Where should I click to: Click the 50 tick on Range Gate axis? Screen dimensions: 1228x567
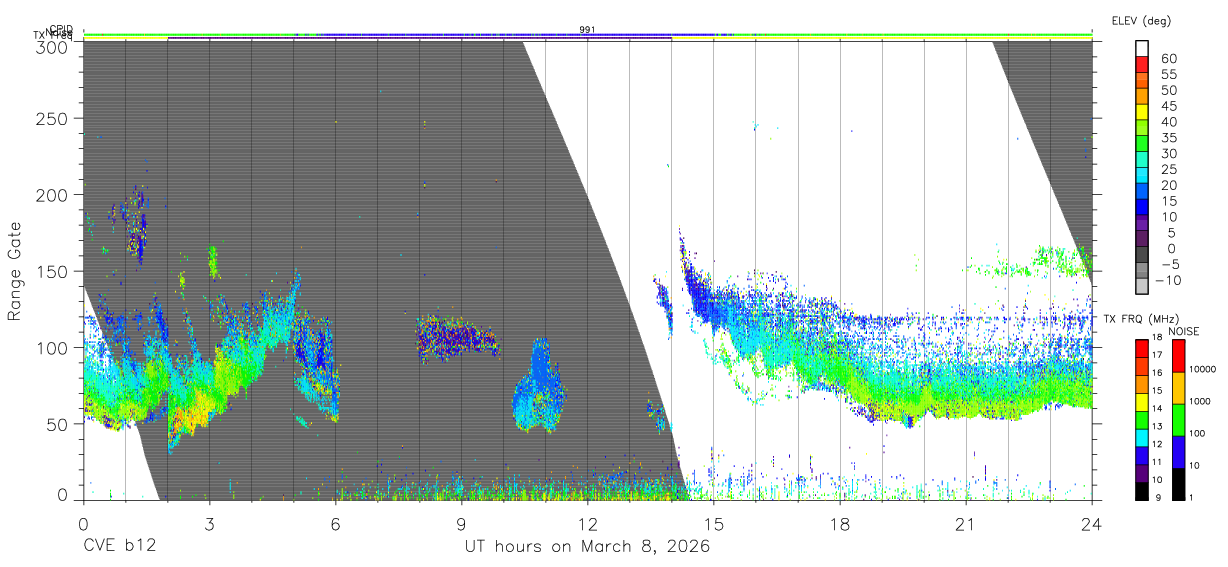point(58,424)
